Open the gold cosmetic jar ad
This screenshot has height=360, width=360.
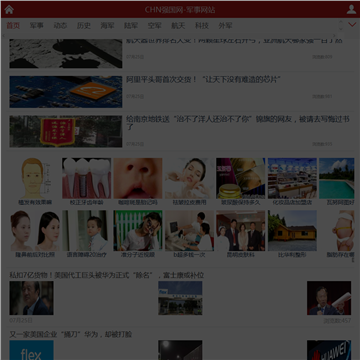(241, 178)
